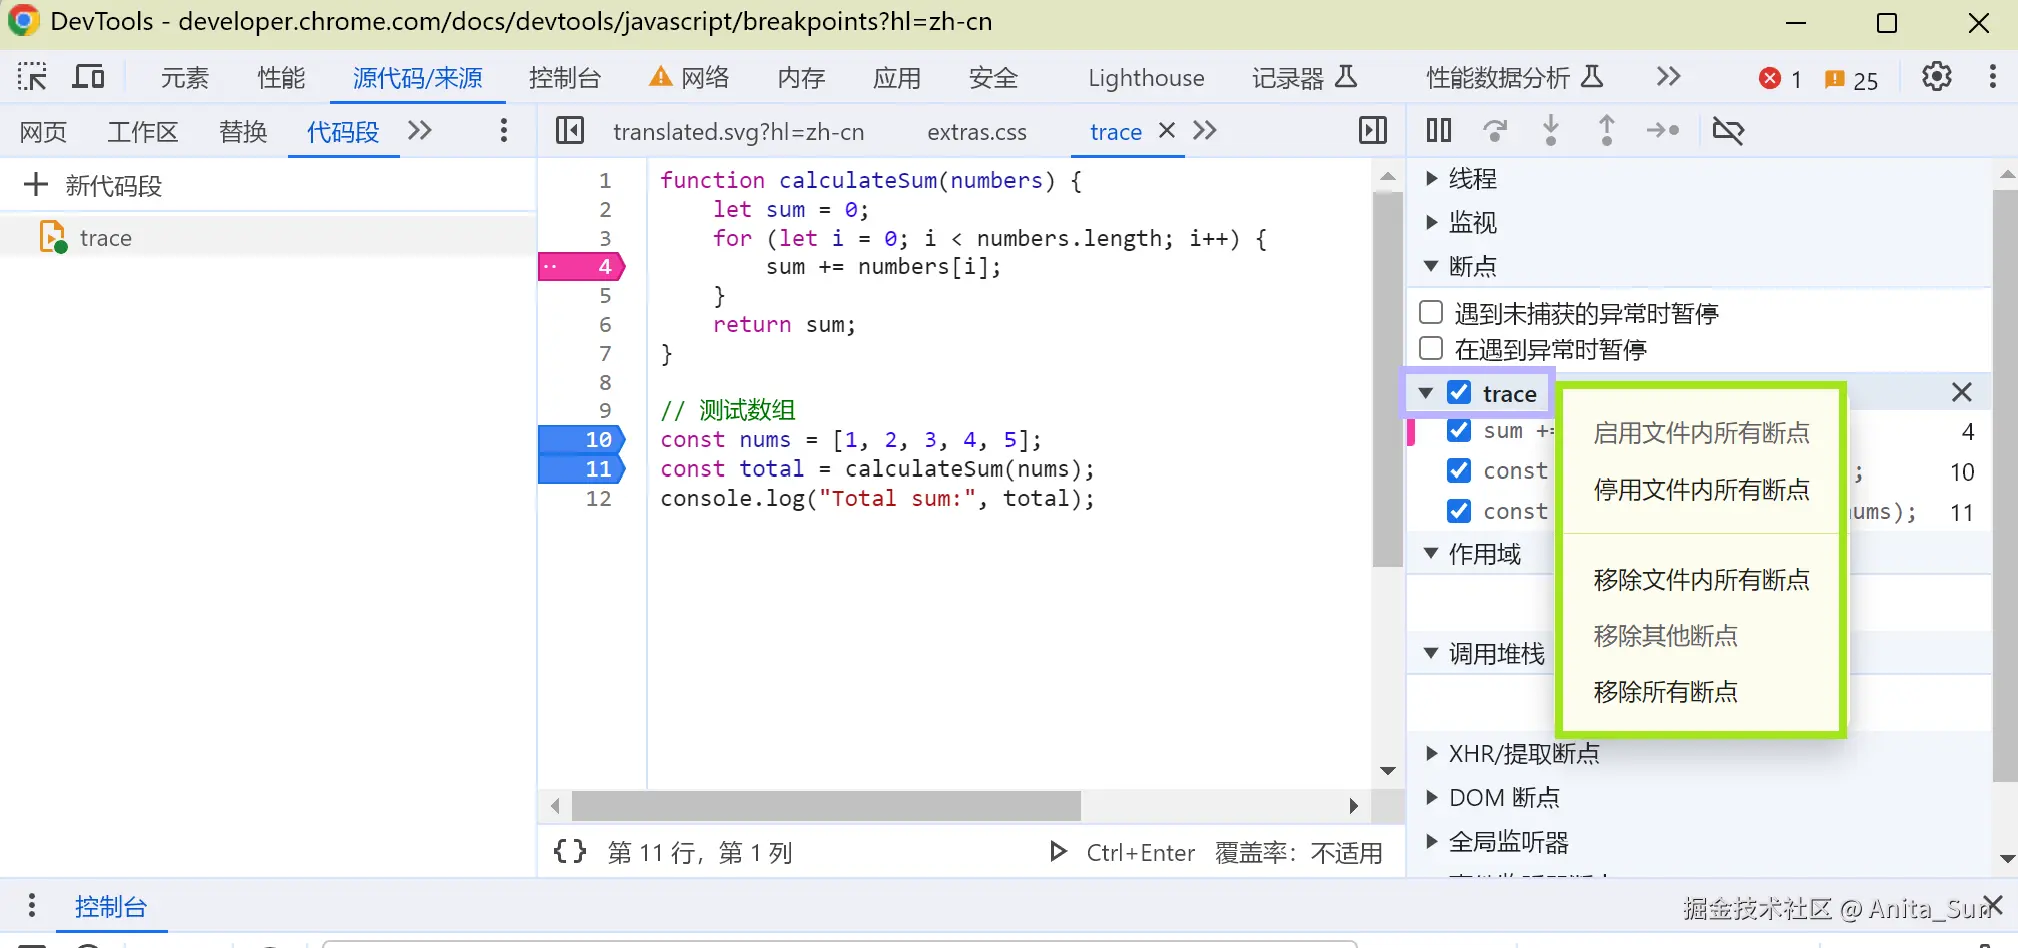Click the red error count badge
Image resolution: width=2018 pixels, height=948 pixels.
pos(1781,79)
